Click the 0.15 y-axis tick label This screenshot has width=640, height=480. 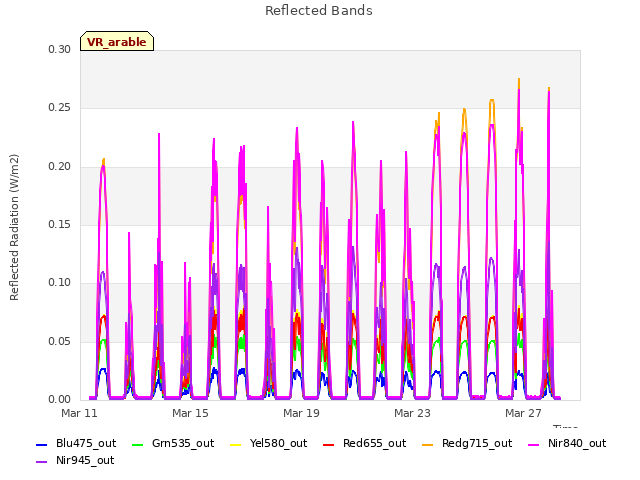click(x=60, y=224)
